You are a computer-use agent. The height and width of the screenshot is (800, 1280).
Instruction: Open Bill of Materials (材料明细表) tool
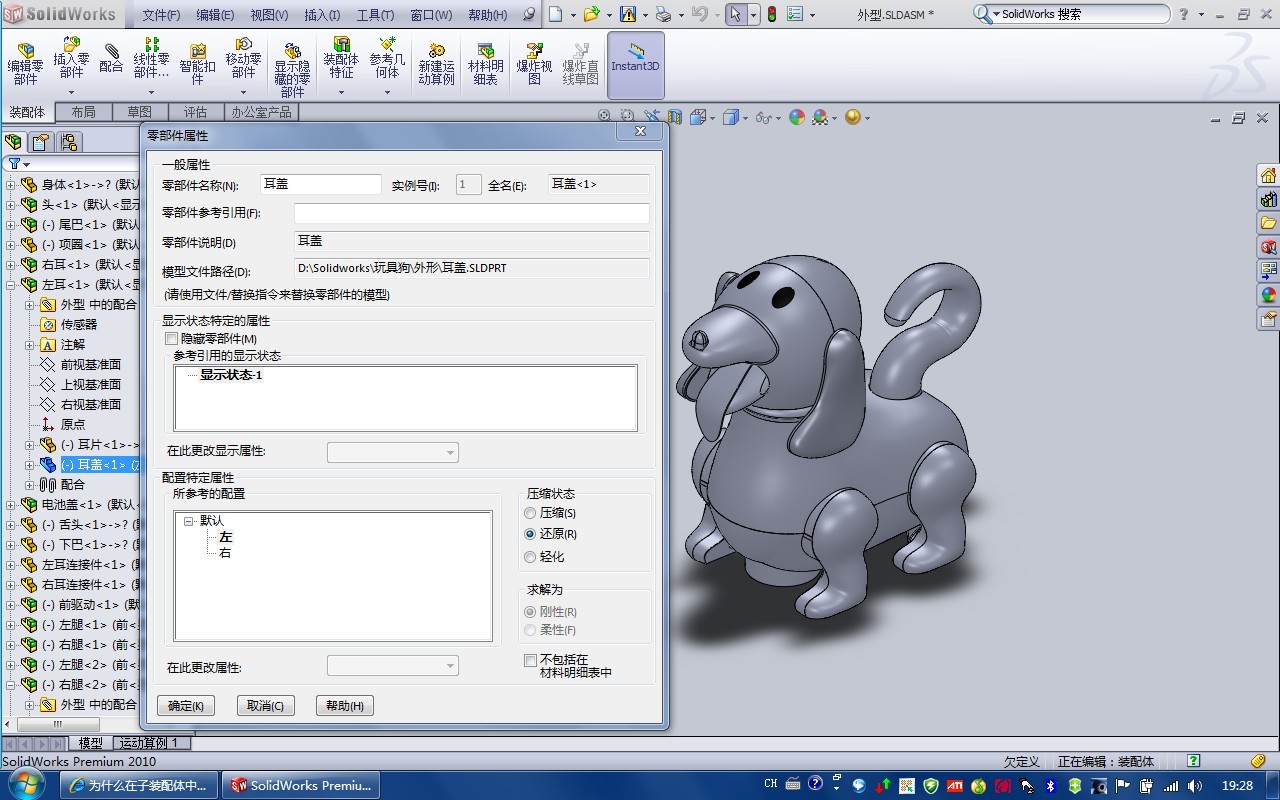486,64
